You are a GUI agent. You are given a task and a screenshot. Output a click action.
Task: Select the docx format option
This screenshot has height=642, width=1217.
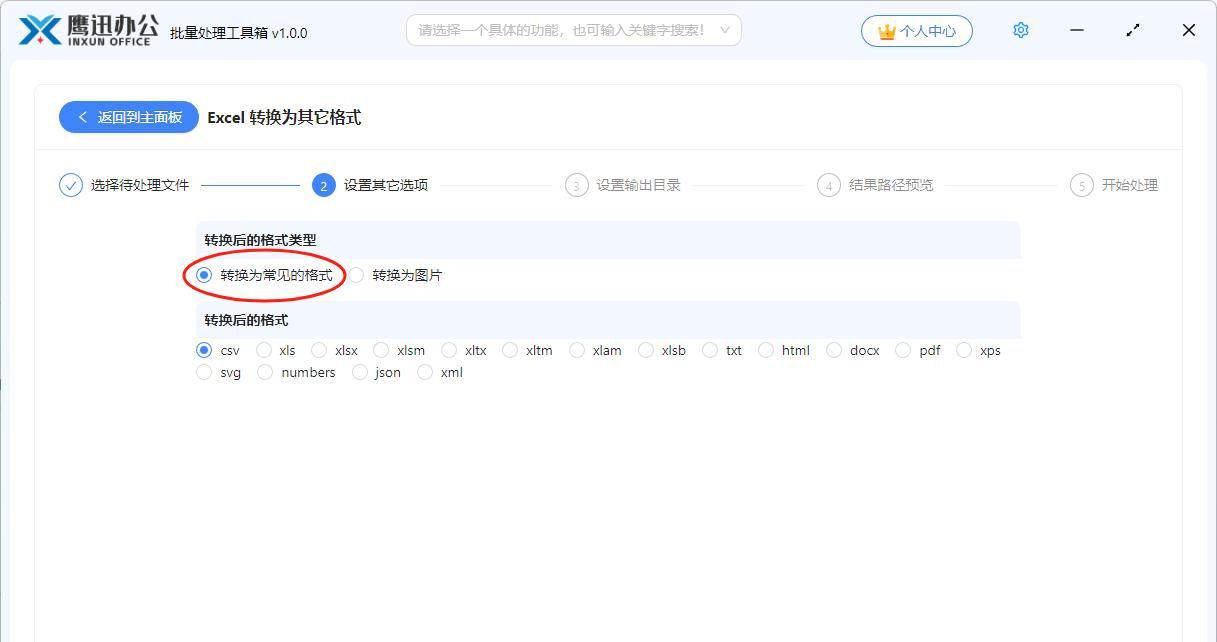tap(835, 350)
